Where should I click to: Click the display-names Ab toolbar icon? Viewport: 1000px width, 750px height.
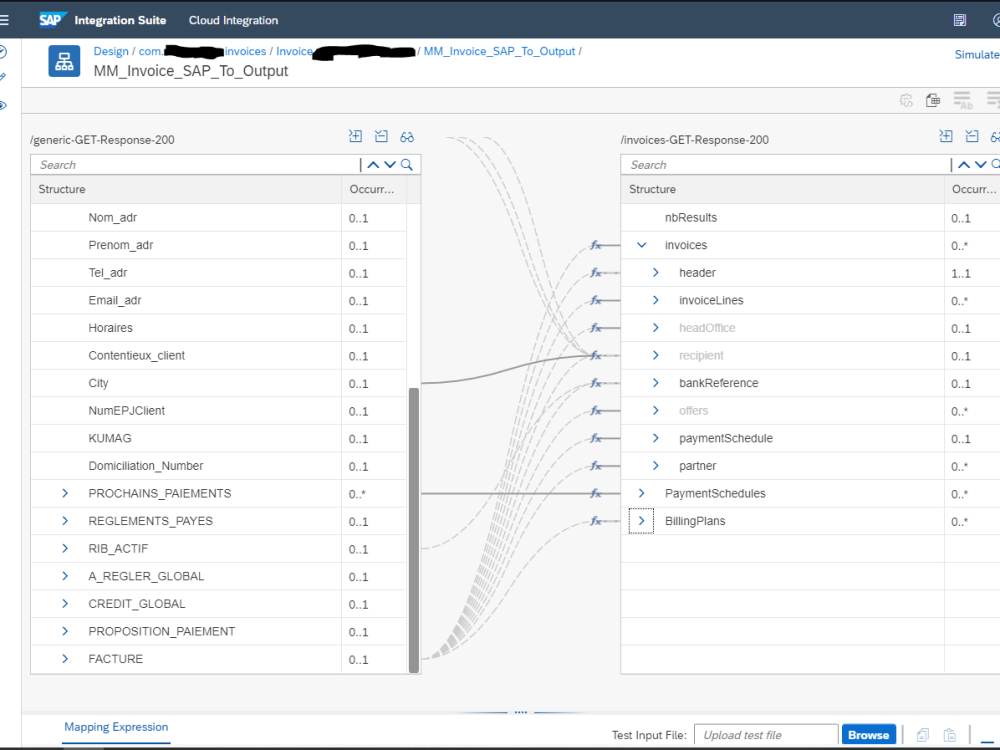[962, 100]
